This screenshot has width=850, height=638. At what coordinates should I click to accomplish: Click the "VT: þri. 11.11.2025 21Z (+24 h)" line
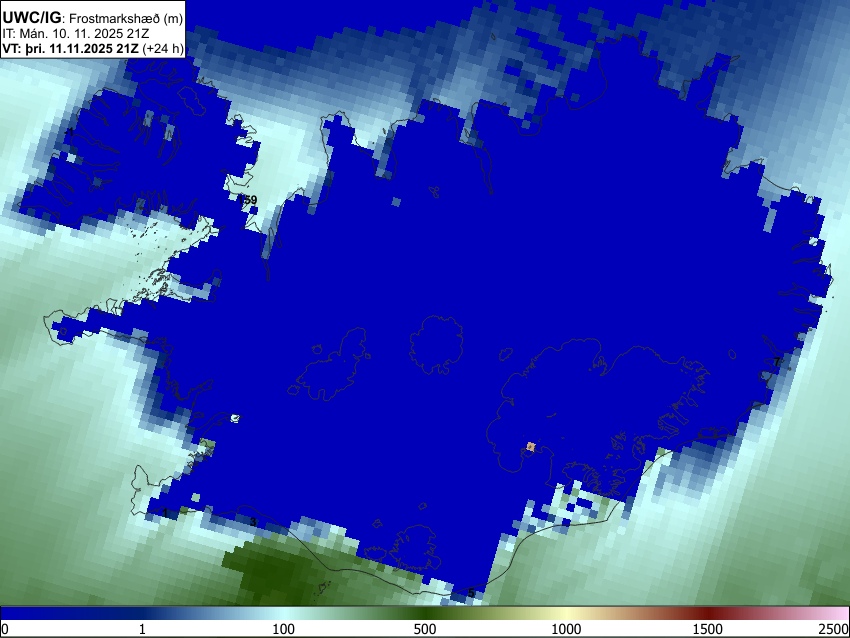click(93, 48)
